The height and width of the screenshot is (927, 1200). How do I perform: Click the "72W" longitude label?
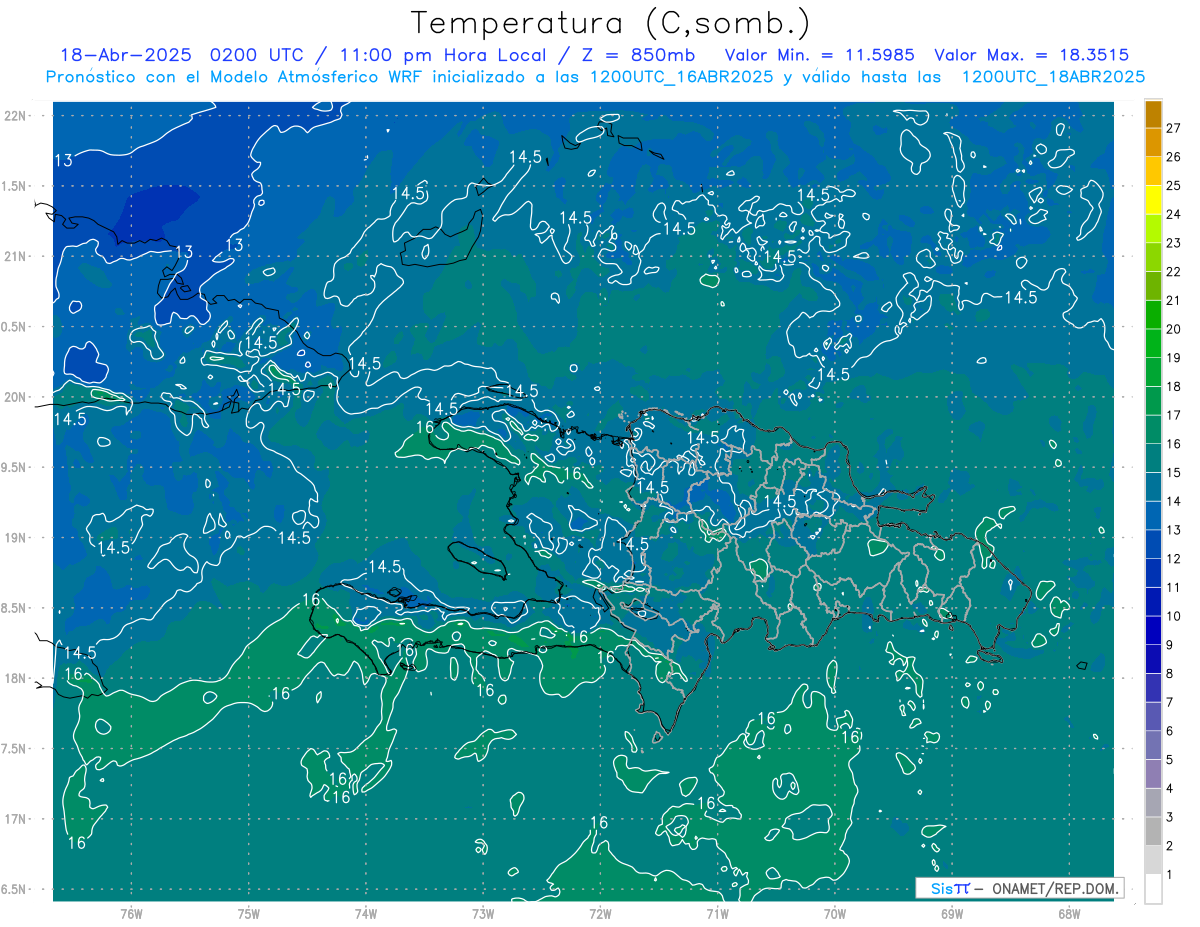(600, 914)
